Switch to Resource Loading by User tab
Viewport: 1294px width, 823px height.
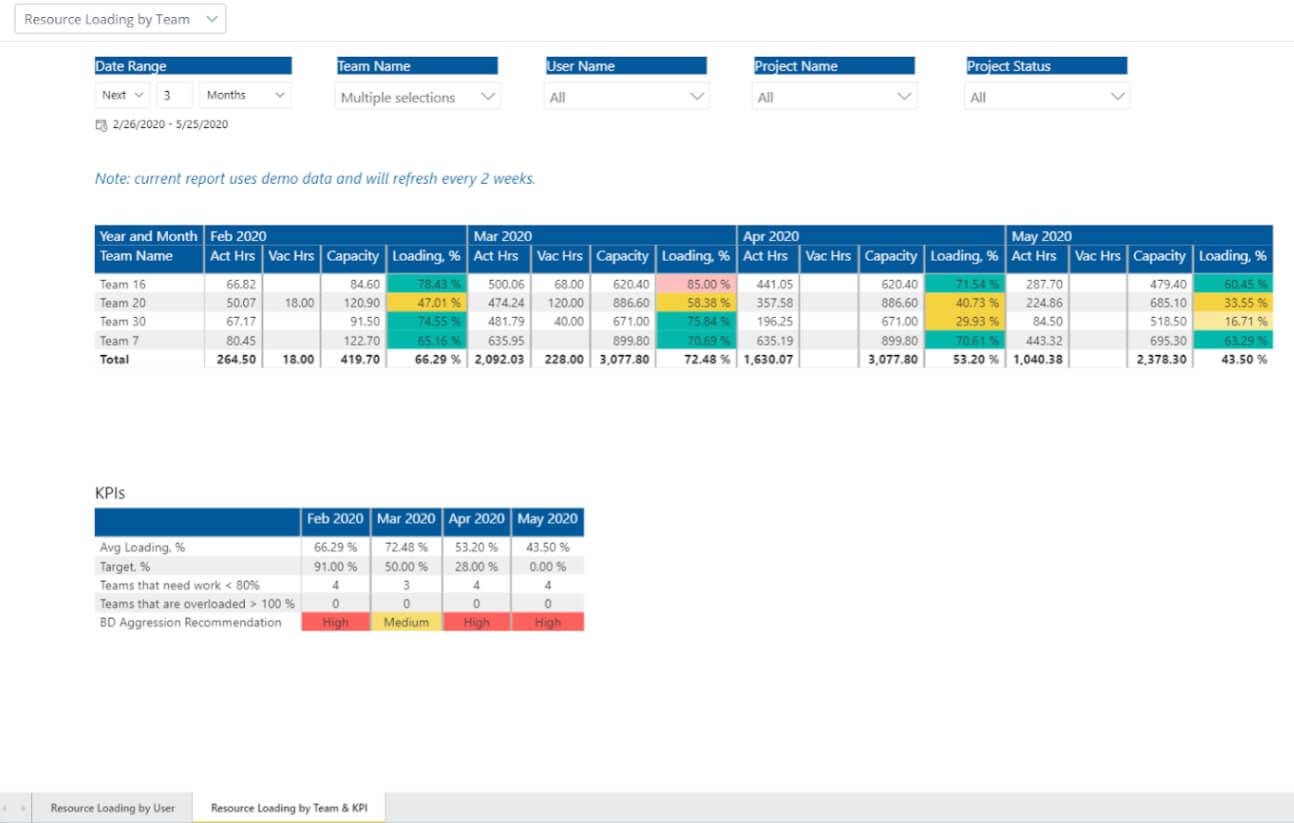click(113, 808)
